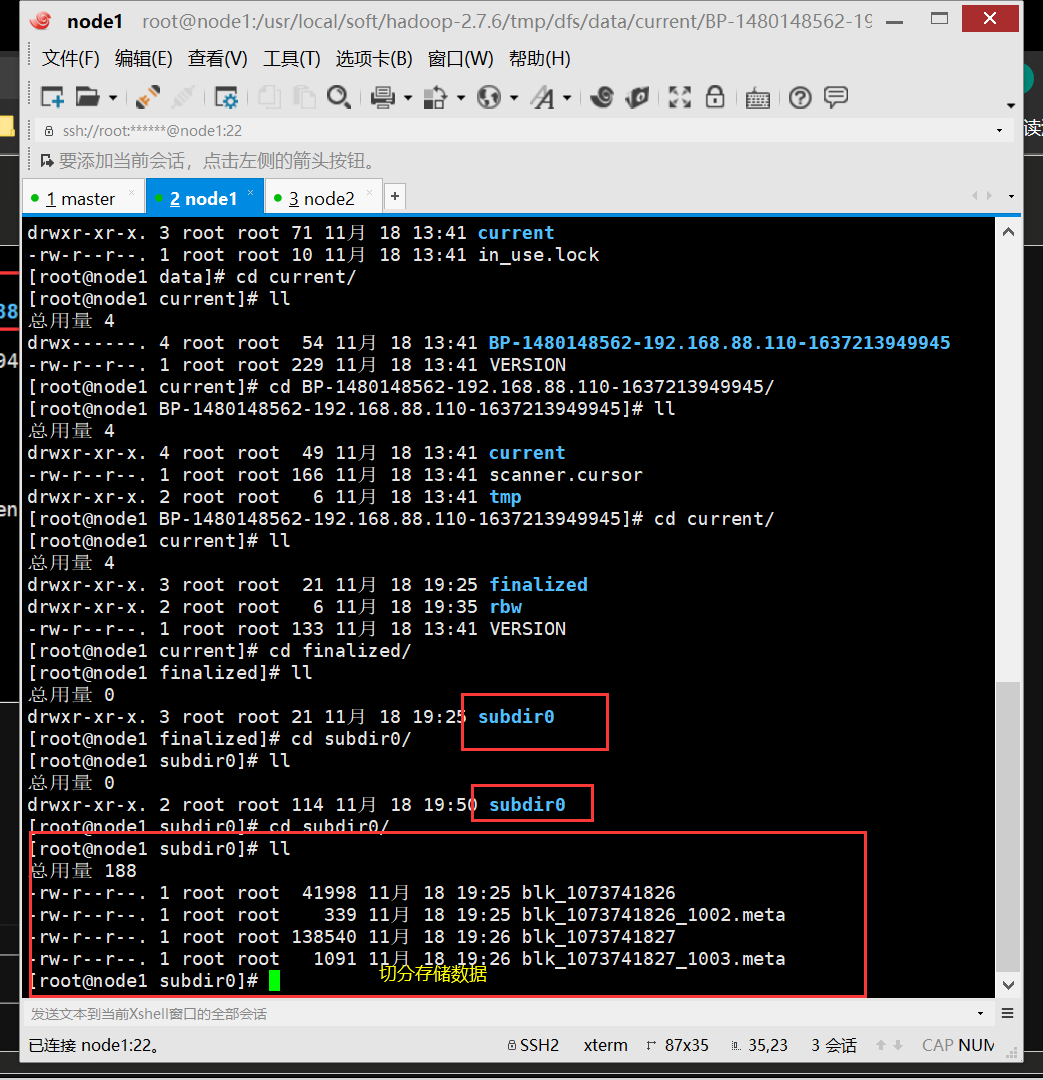Click the SSH2 padlock status icon

point(512,1046)
